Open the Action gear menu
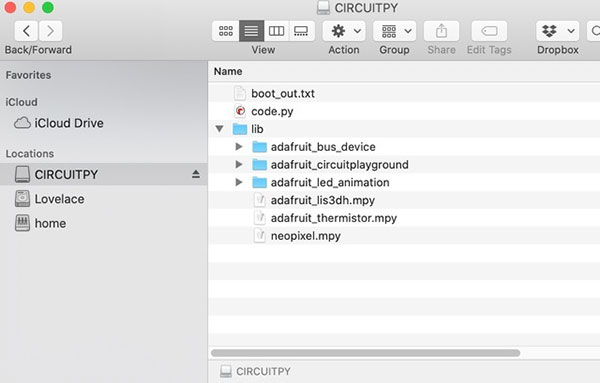Viewport: 600px width, 383px height. tap(344, 31)
